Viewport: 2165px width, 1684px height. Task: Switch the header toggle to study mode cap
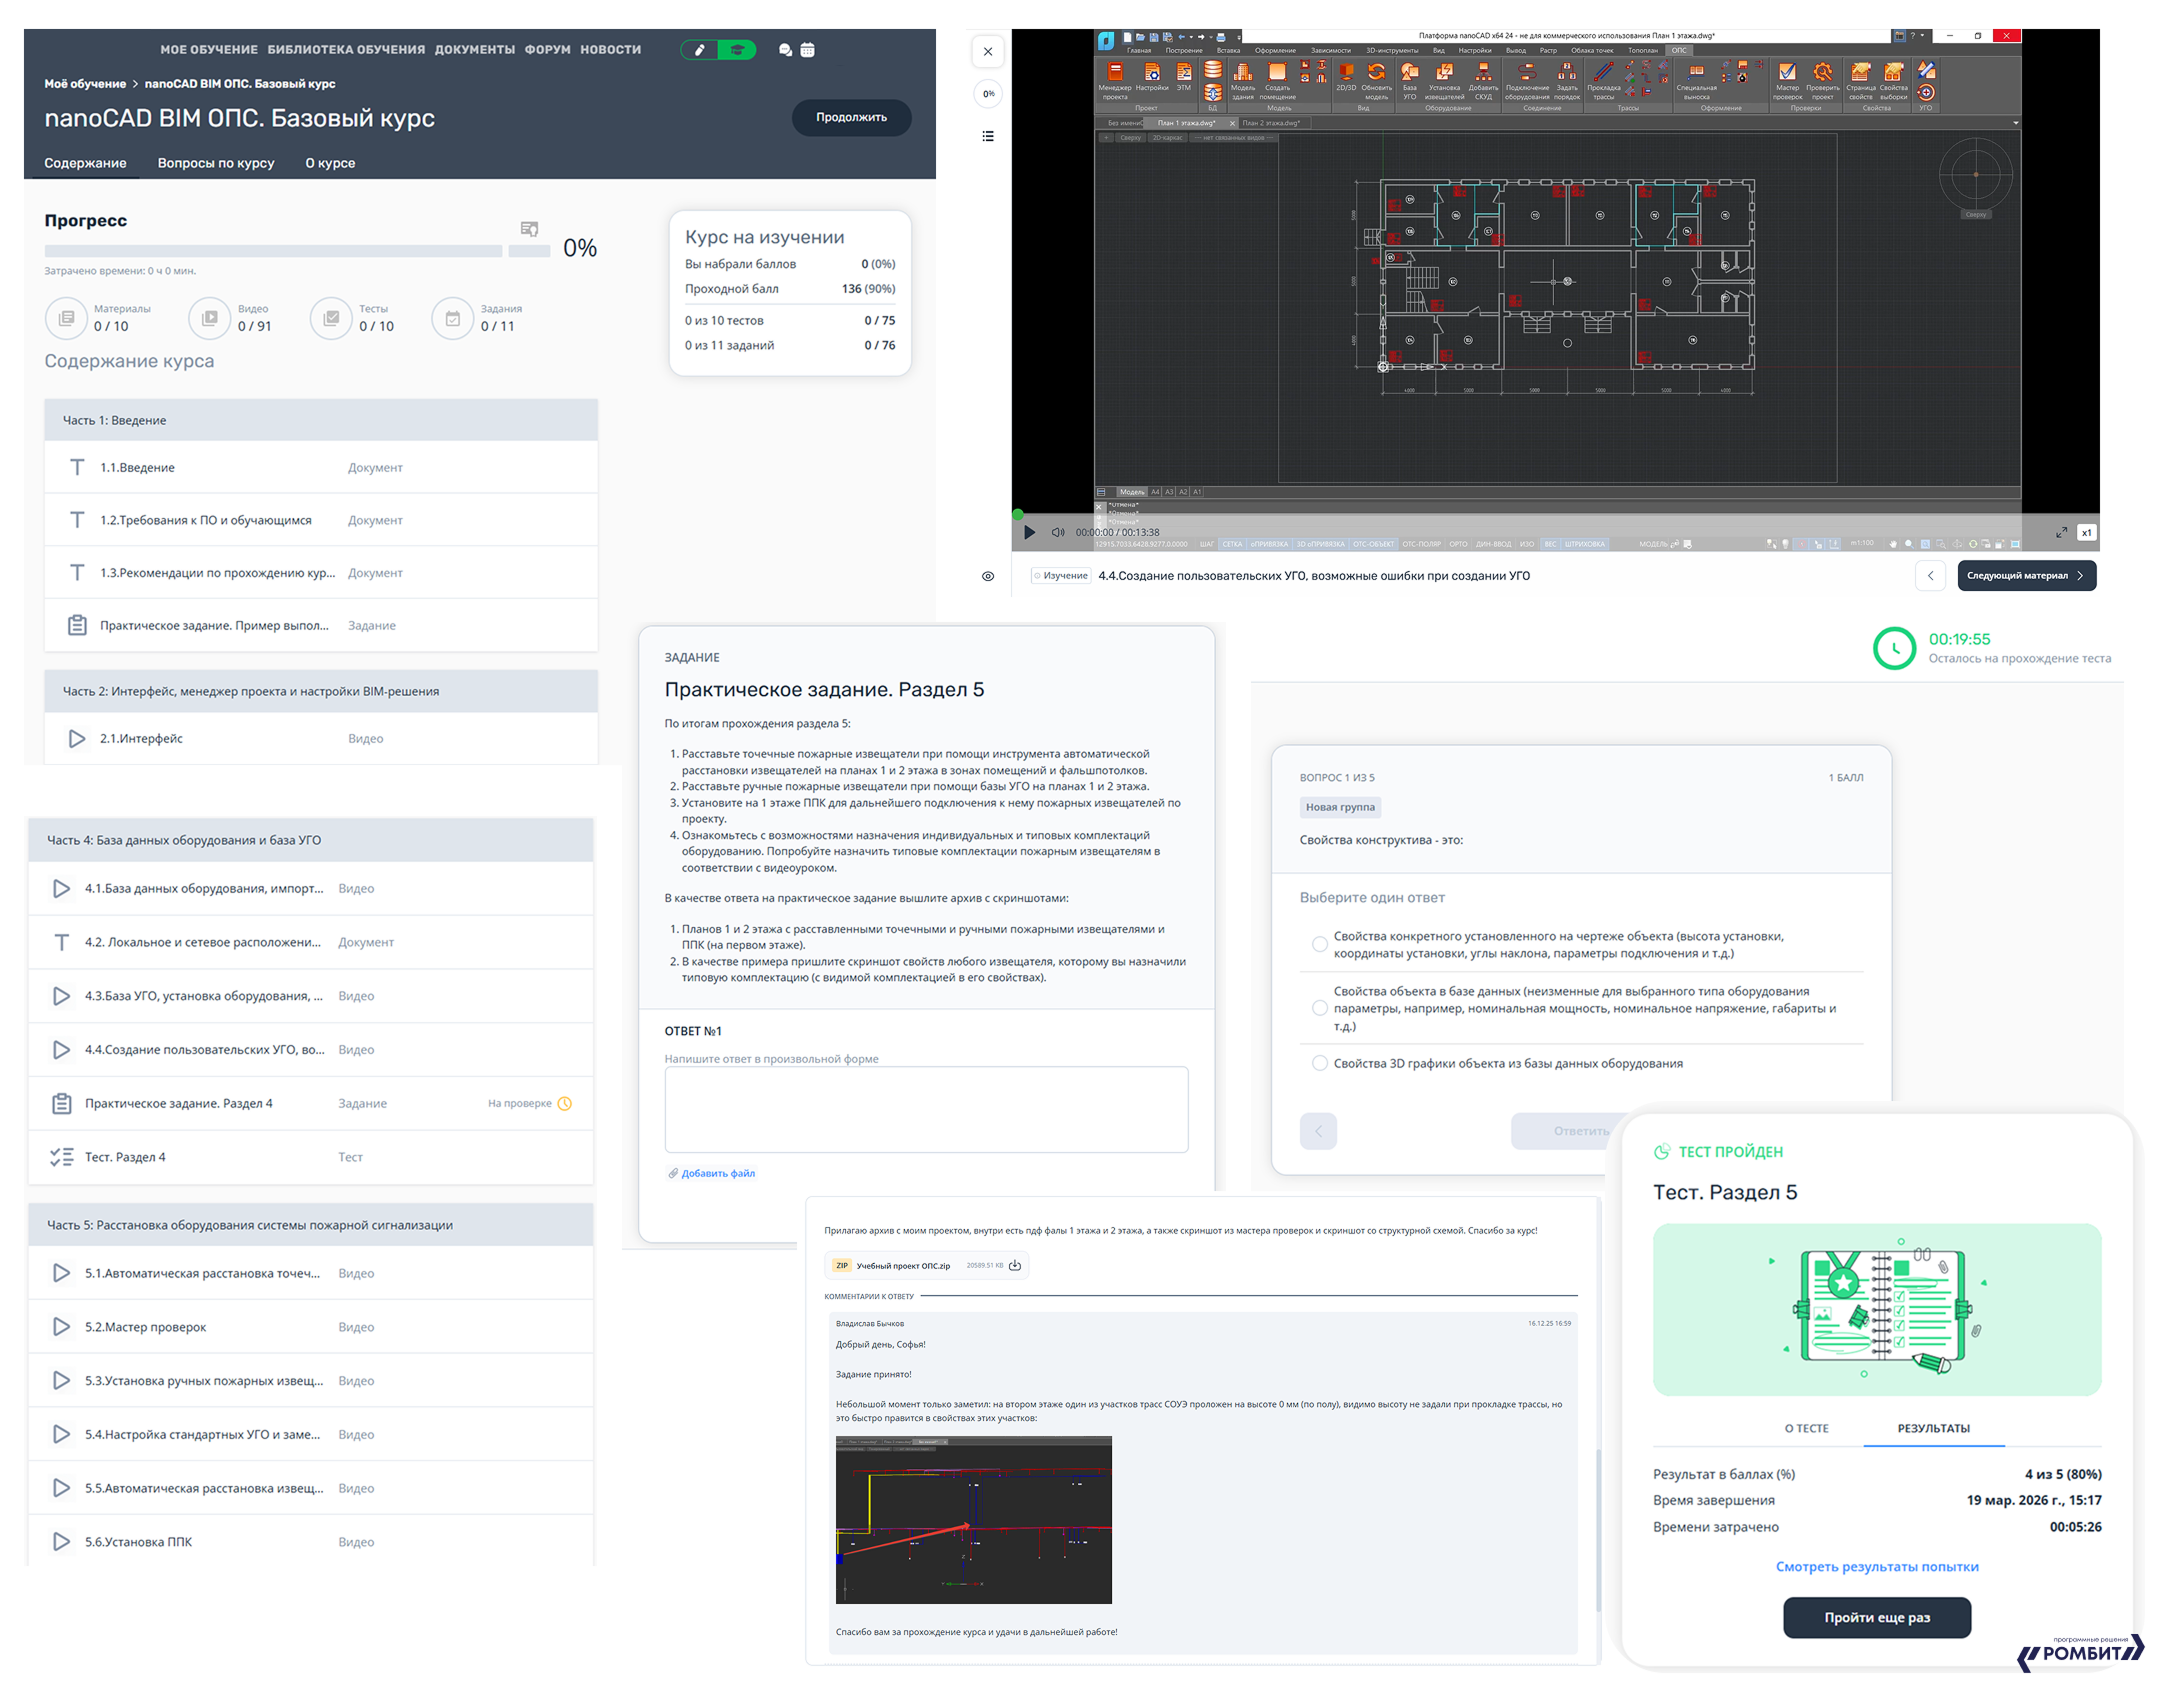coord(737,49)
